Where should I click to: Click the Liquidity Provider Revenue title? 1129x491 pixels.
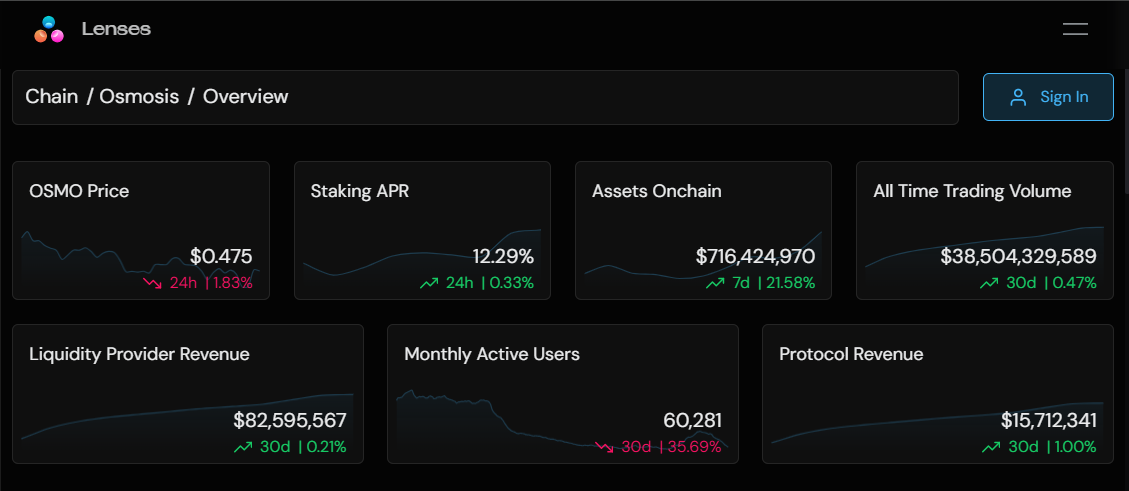(139, 354)
